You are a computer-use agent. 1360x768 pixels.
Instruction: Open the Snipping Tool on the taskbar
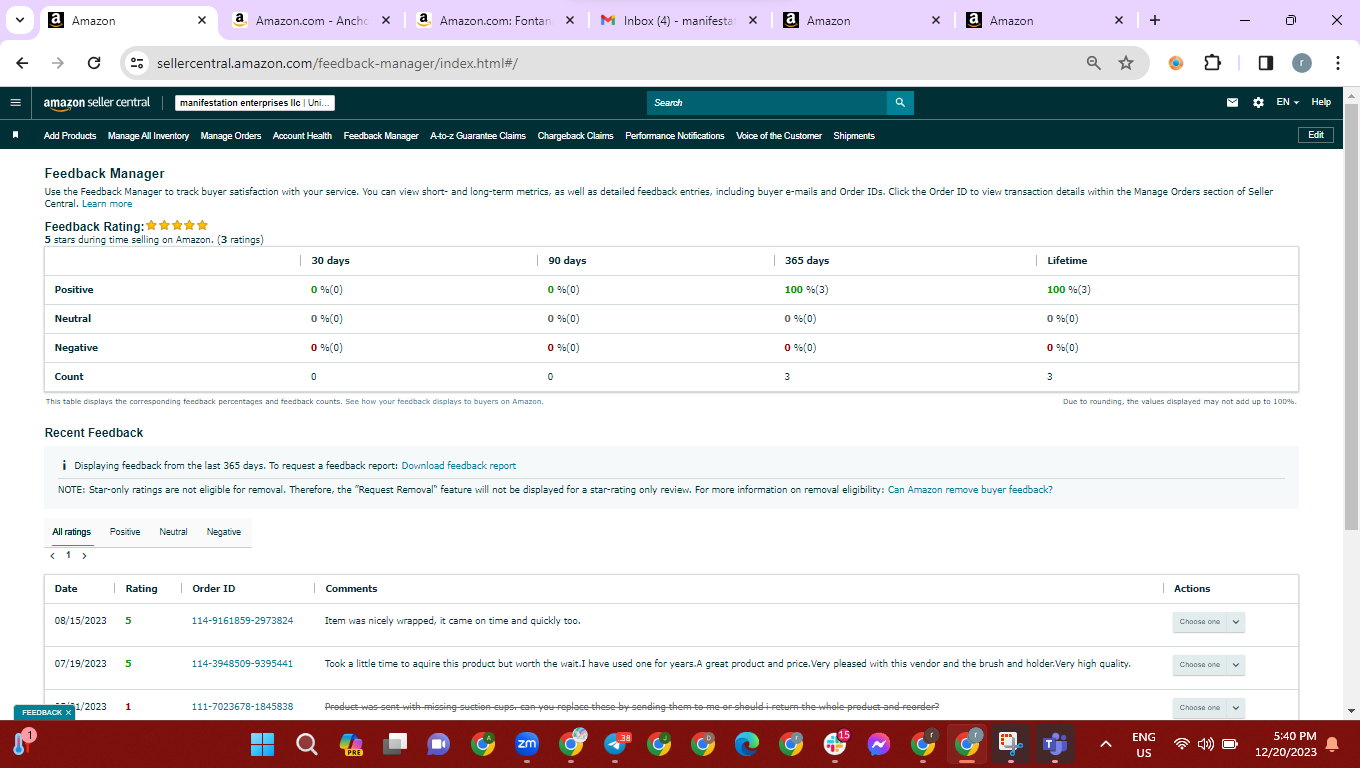tap(1011, 744)
